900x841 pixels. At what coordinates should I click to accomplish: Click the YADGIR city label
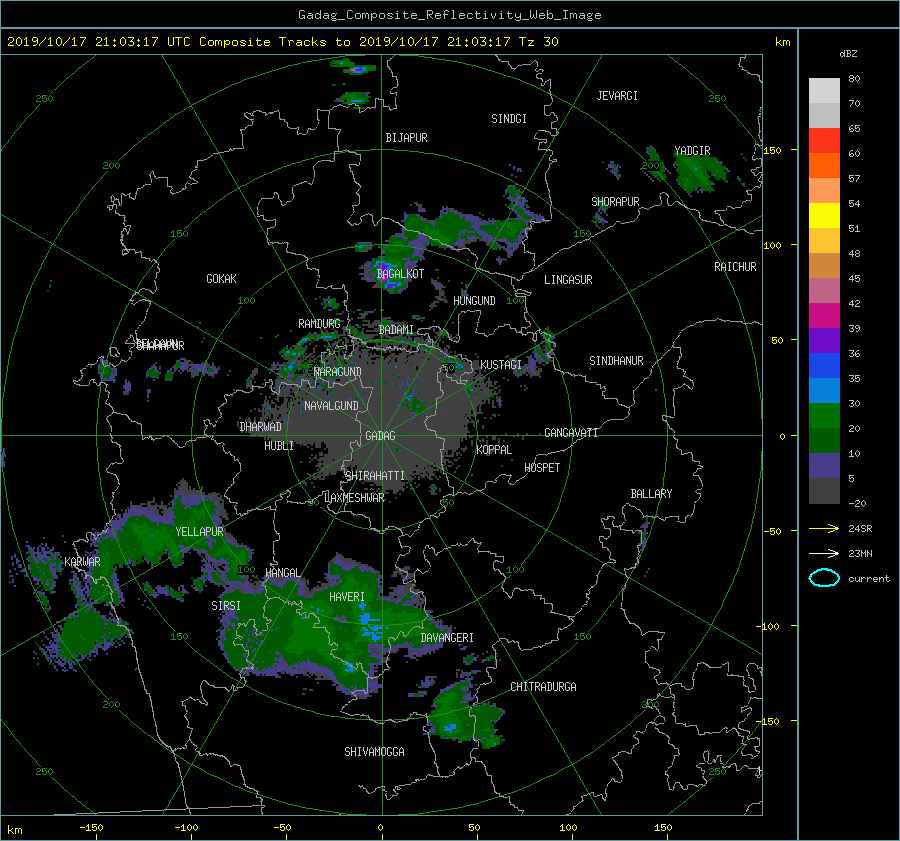[692, 151]
